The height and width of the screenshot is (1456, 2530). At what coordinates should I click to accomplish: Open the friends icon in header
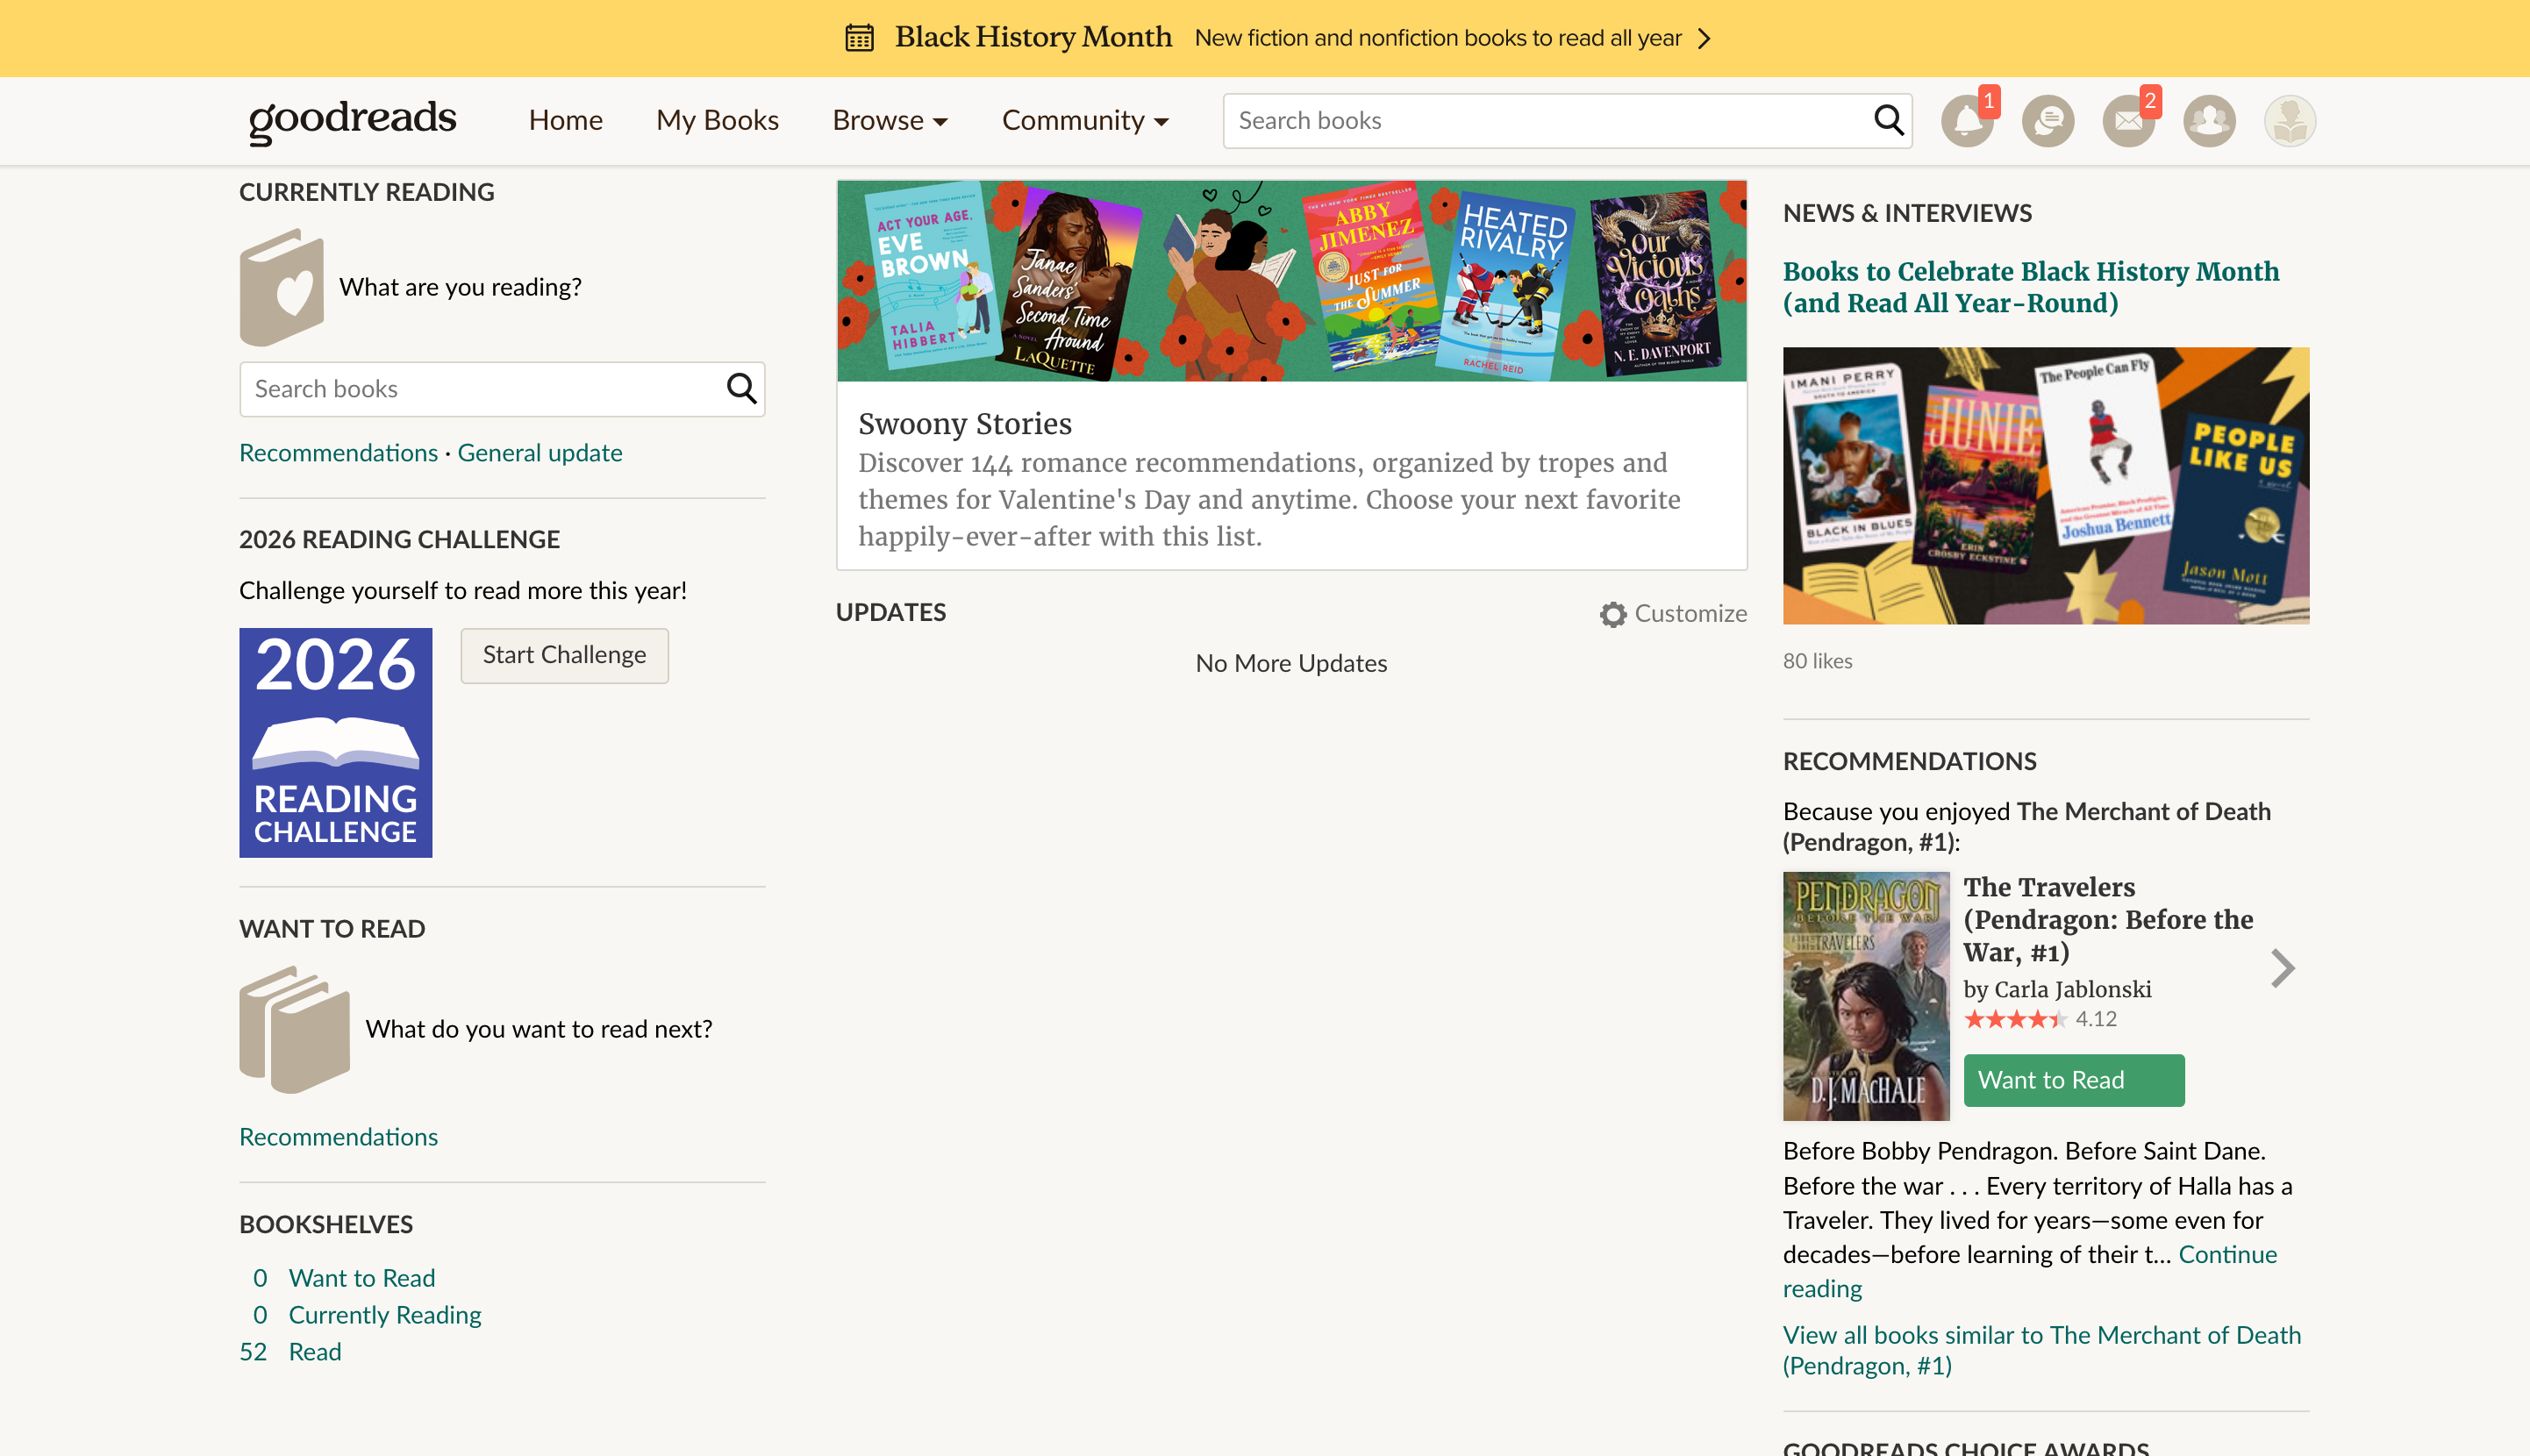click(x=2208, y=121)
